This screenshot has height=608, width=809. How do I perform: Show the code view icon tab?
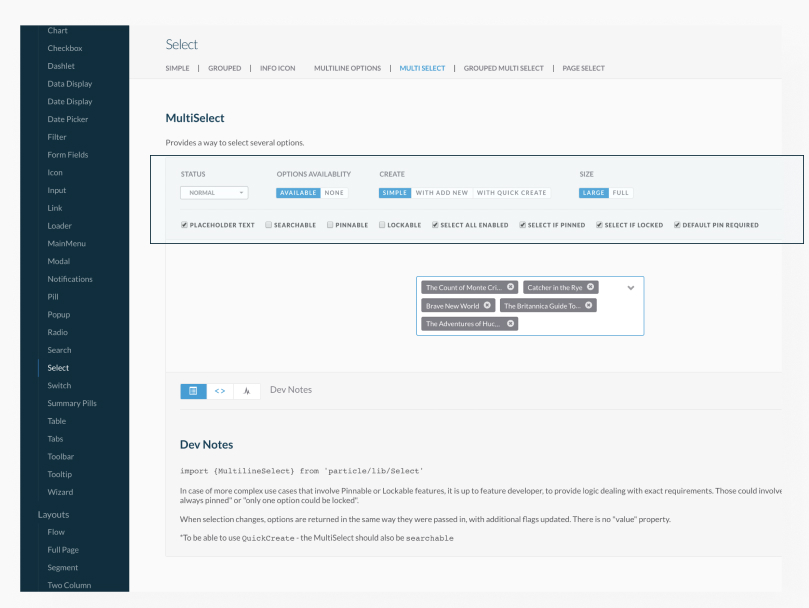[220, 391]
